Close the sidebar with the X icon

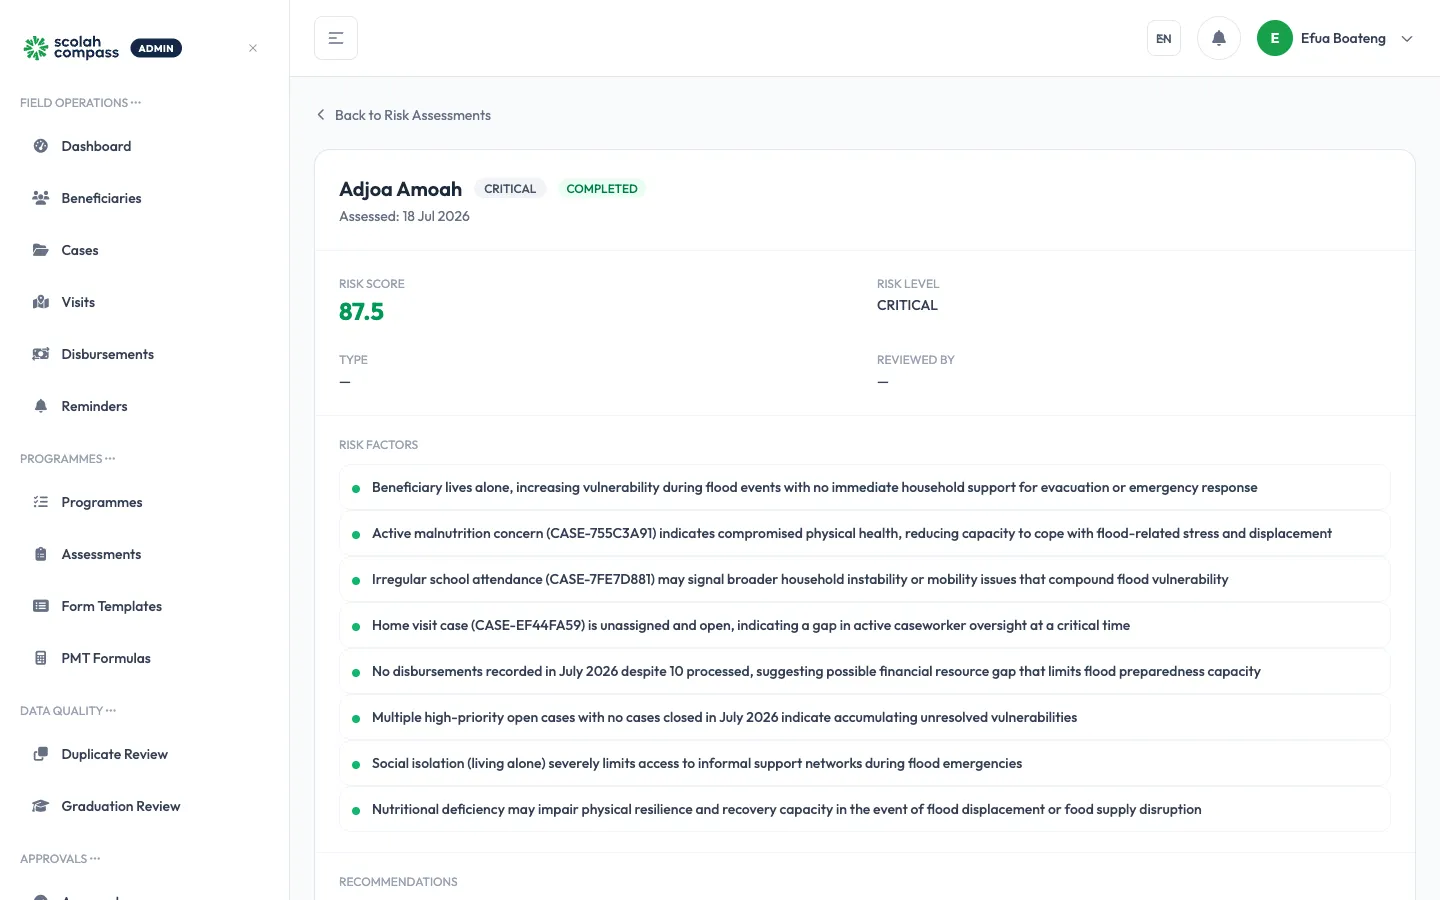tap(253, 48)
